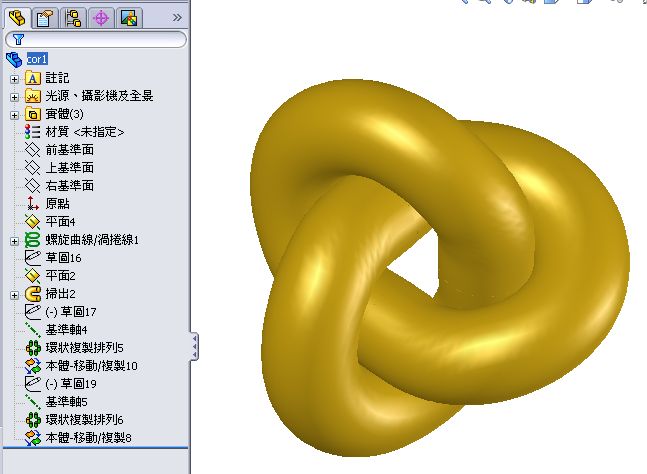Select the 上基準面 top plane
647x474 pixels.
(x=70, y=168)
